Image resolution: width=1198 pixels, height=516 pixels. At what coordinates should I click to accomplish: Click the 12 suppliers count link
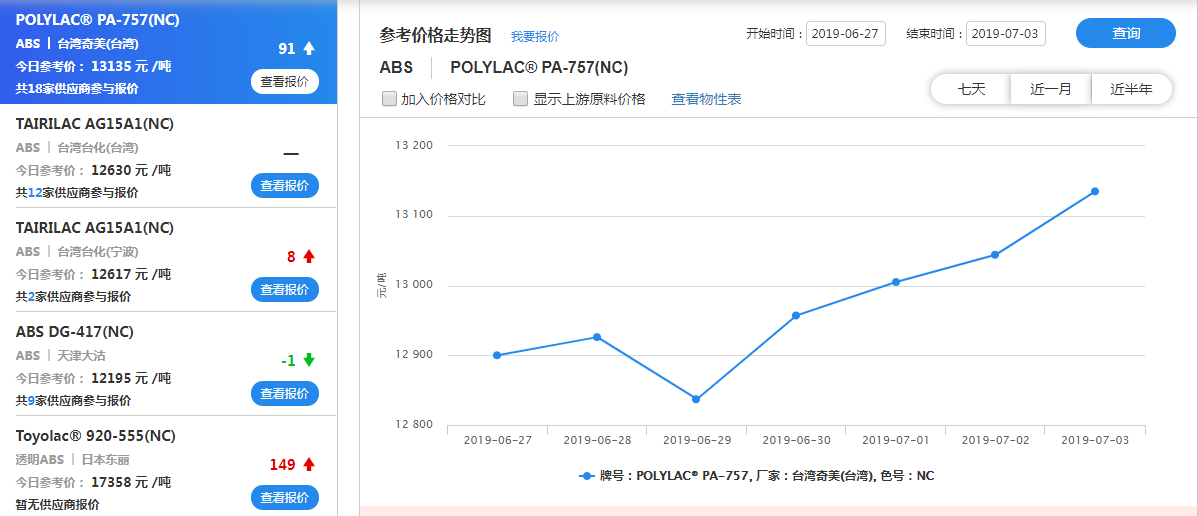pos(34,193)
